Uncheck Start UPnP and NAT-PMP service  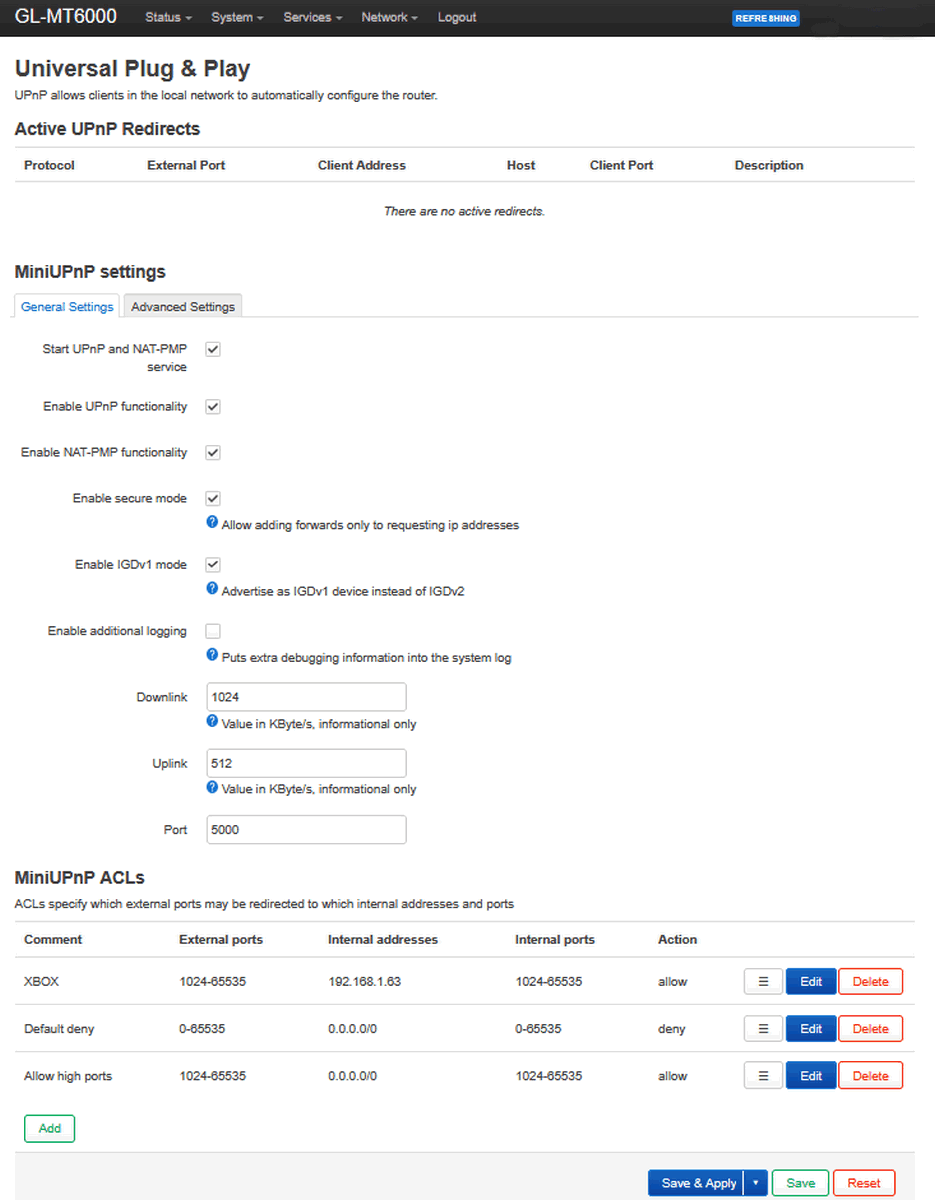tap(213, 350)
